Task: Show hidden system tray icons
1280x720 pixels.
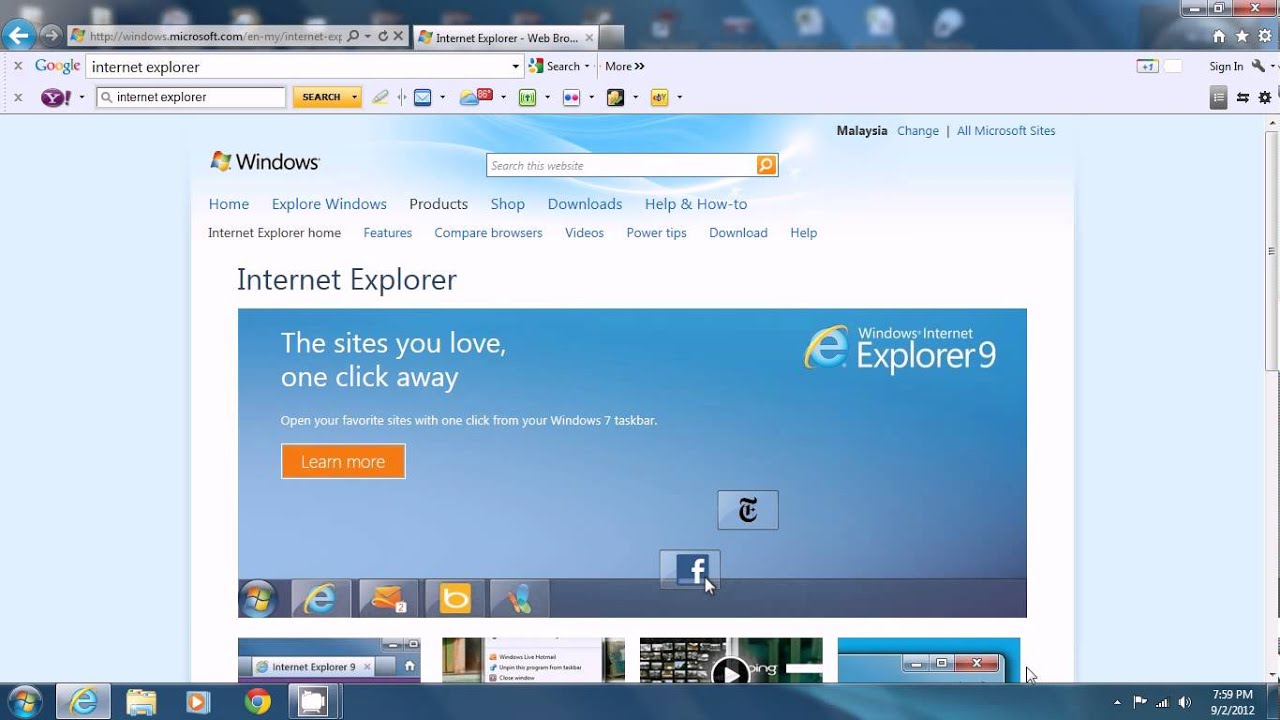Action: [x=1118, y=702]
